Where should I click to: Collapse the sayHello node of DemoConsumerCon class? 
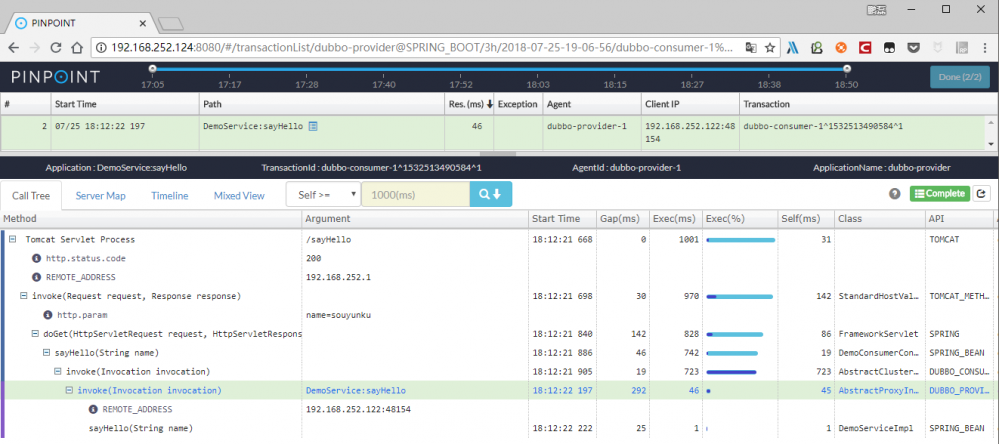pyautogui.click(x=46, y=352)
